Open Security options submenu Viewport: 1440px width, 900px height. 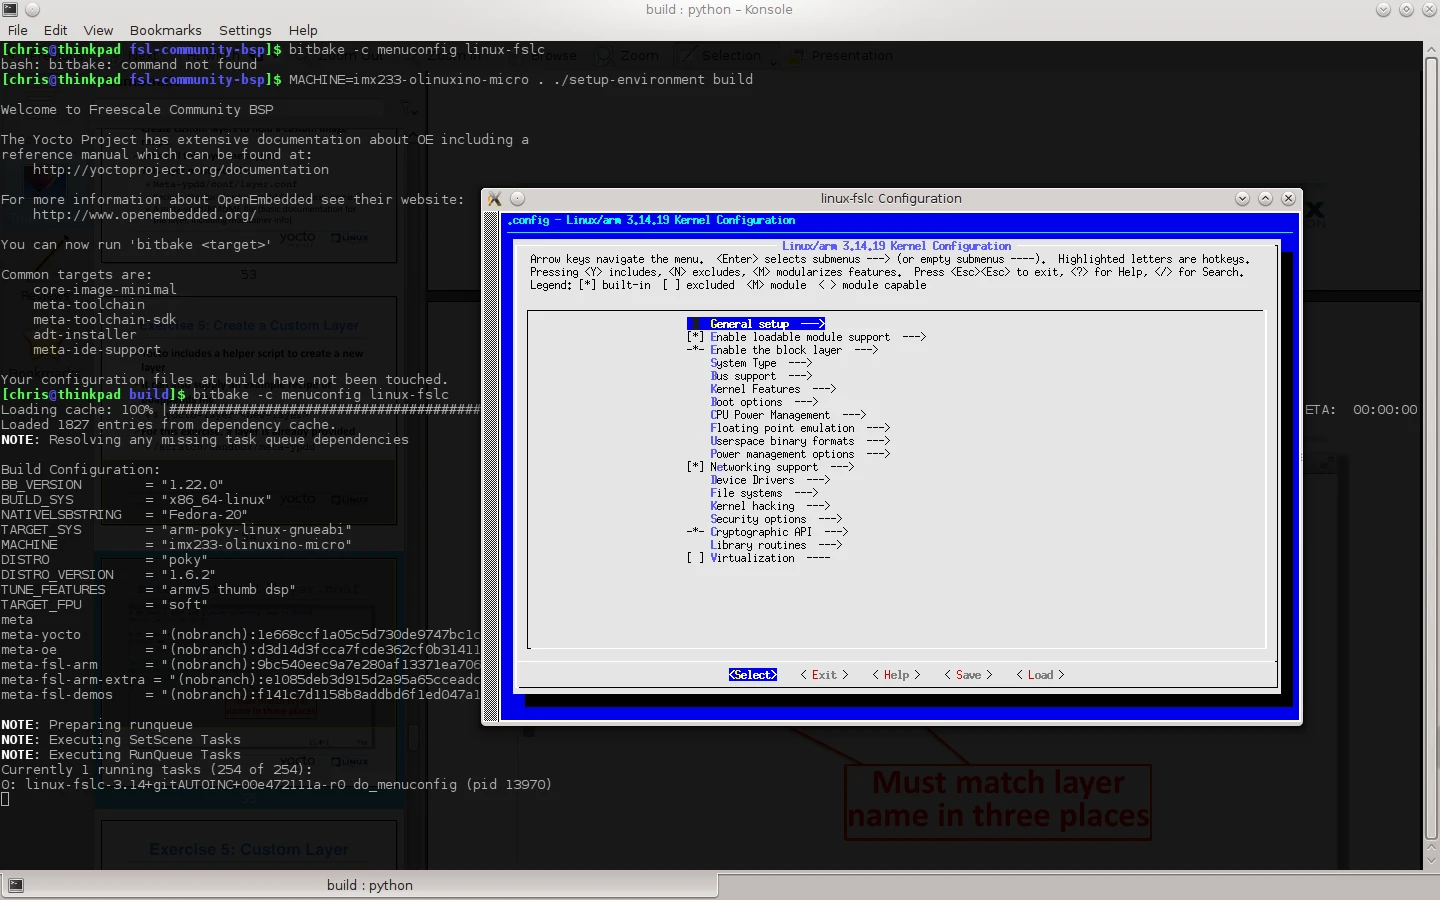[x=776, y=519]
